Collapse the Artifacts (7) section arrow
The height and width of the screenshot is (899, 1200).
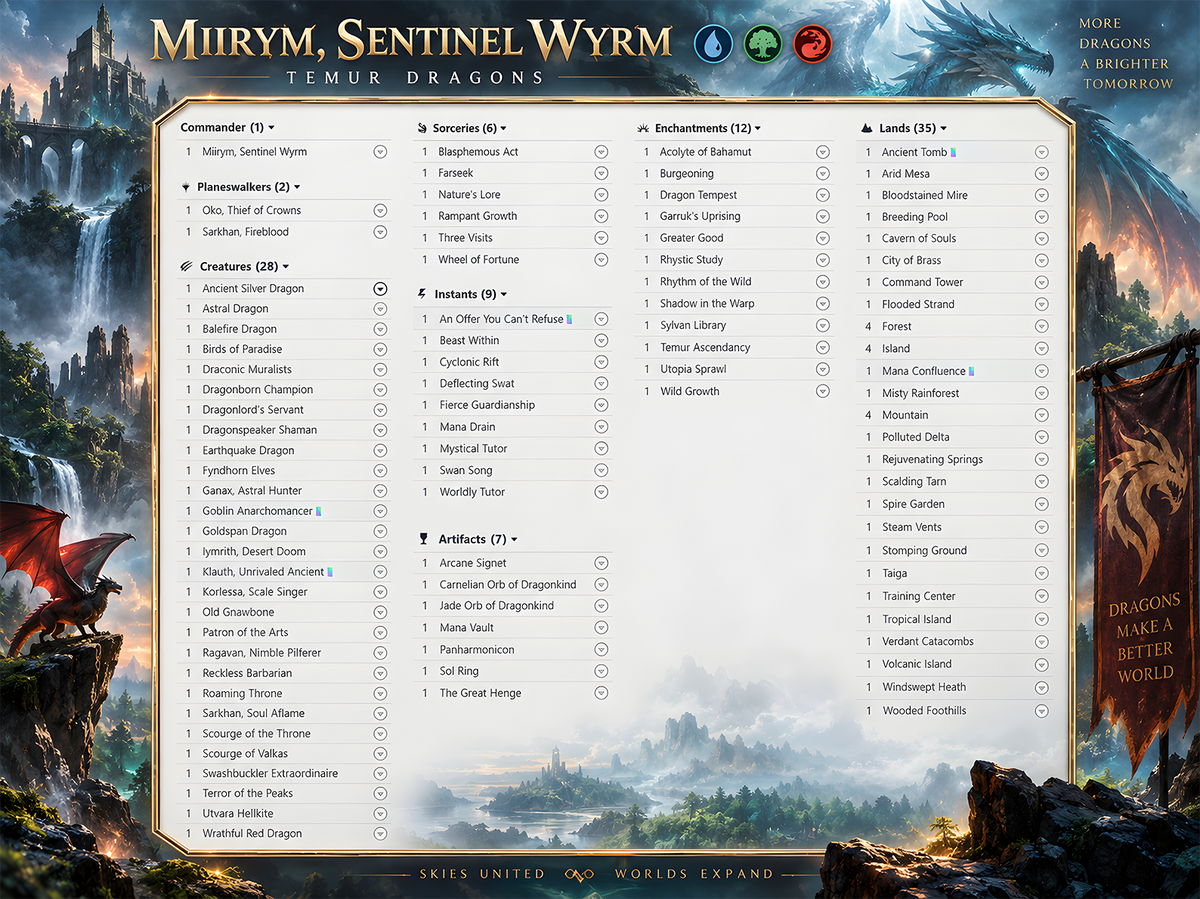coord(514,540)
